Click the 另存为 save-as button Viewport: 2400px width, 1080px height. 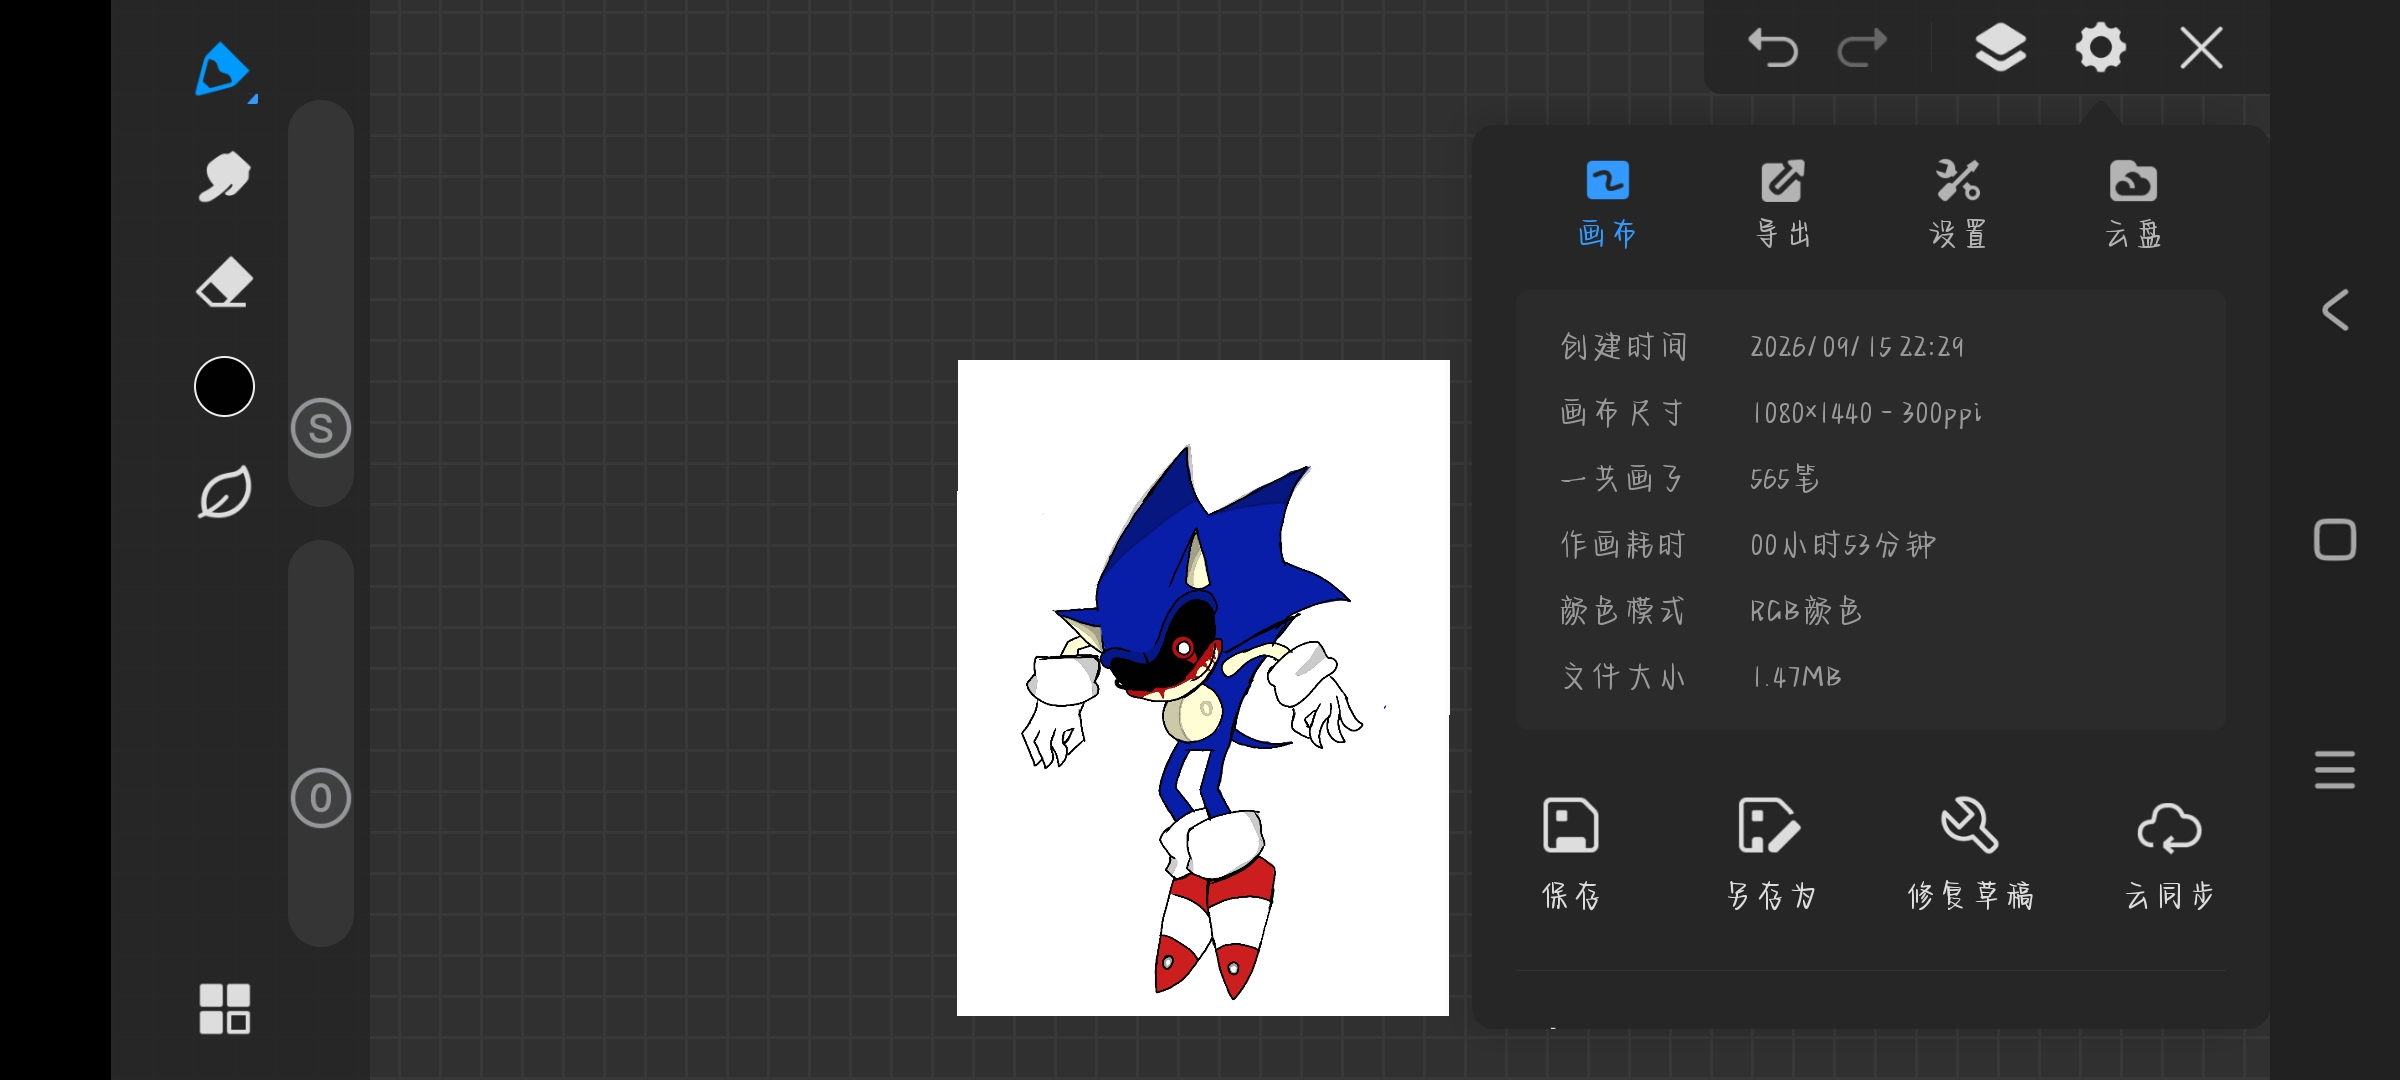coord(1770,854)
